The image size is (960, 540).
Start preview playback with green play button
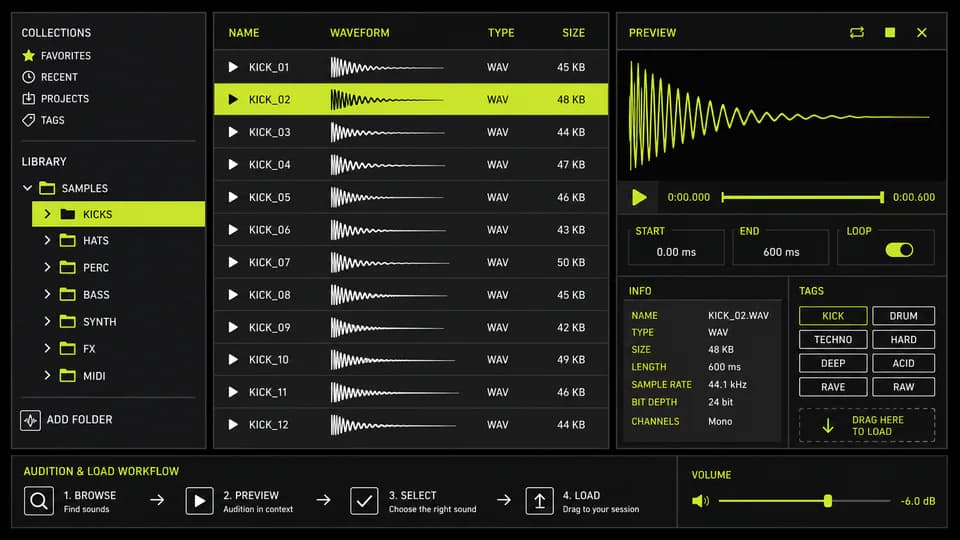(639, 197)
